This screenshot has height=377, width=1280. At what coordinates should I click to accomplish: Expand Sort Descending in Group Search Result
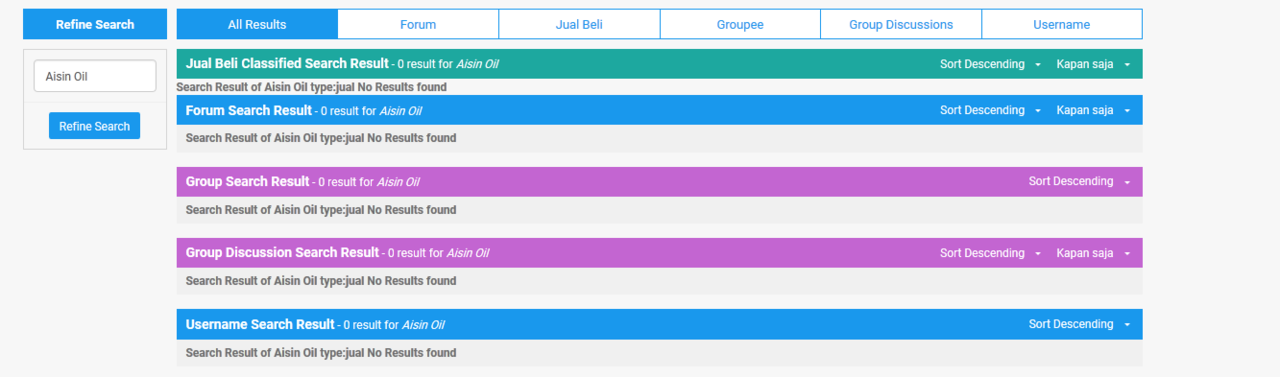click(x=1079, y=181)
